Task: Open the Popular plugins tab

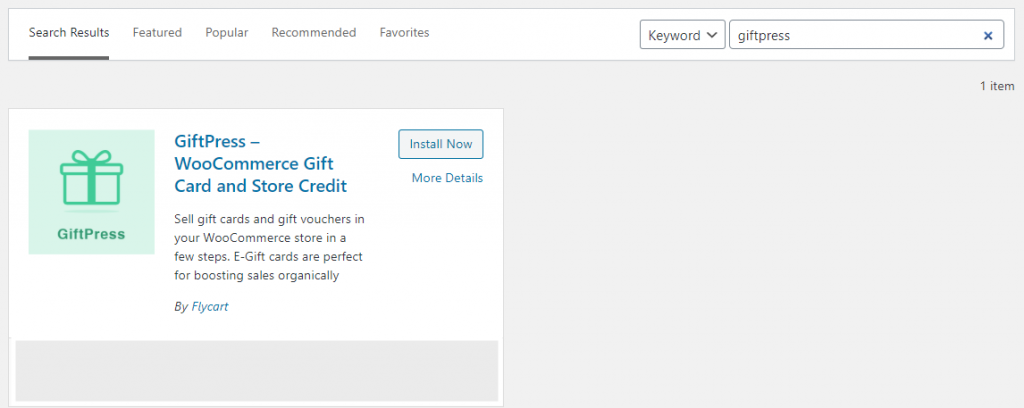Action: pos(227,32)
